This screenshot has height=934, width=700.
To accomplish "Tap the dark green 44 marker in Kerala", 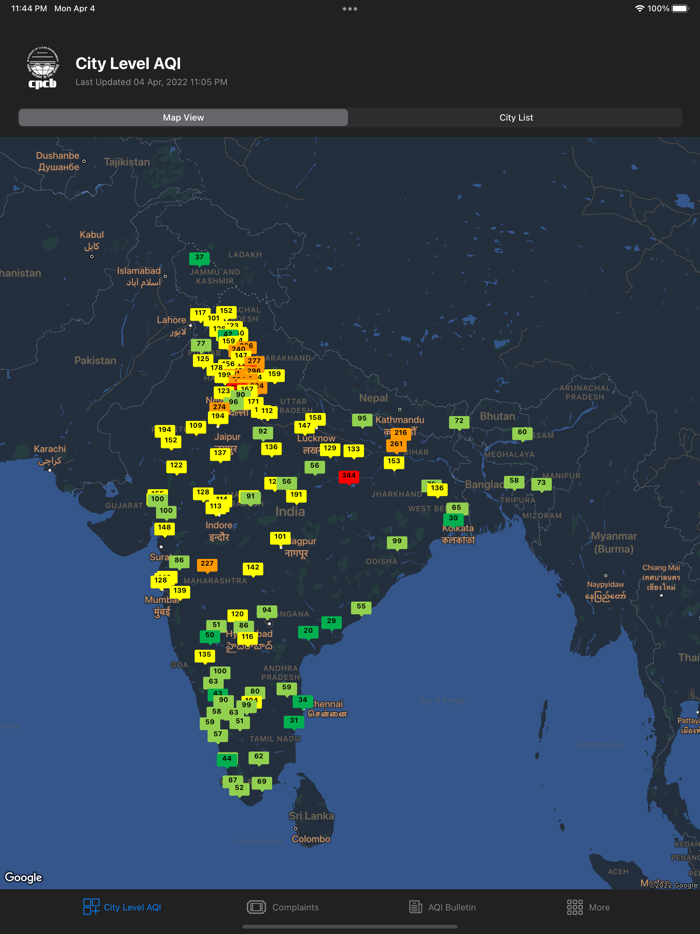I will (x=227, y=759).
